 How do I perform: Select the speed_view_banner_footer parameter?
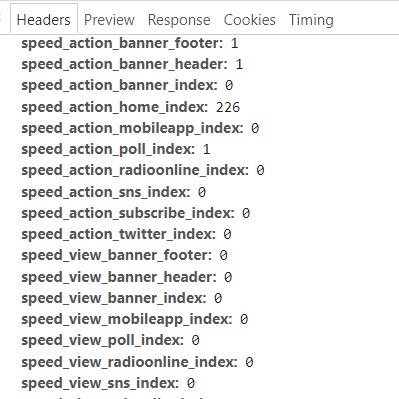point(117,255)
